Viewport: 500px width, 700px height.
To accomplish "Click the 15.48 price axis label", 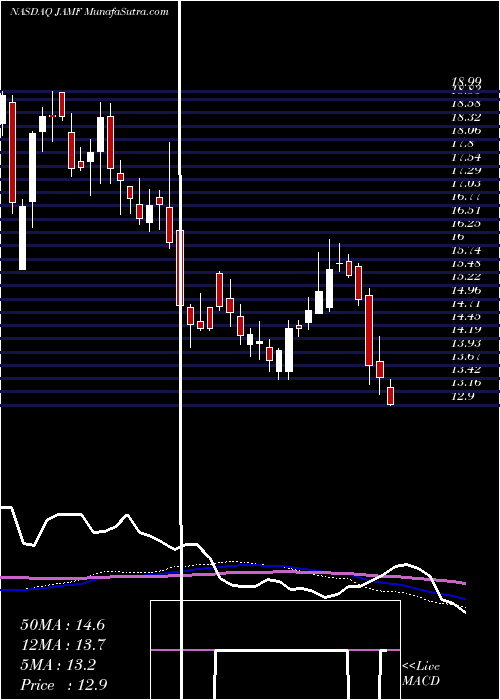I will point(466,263).
